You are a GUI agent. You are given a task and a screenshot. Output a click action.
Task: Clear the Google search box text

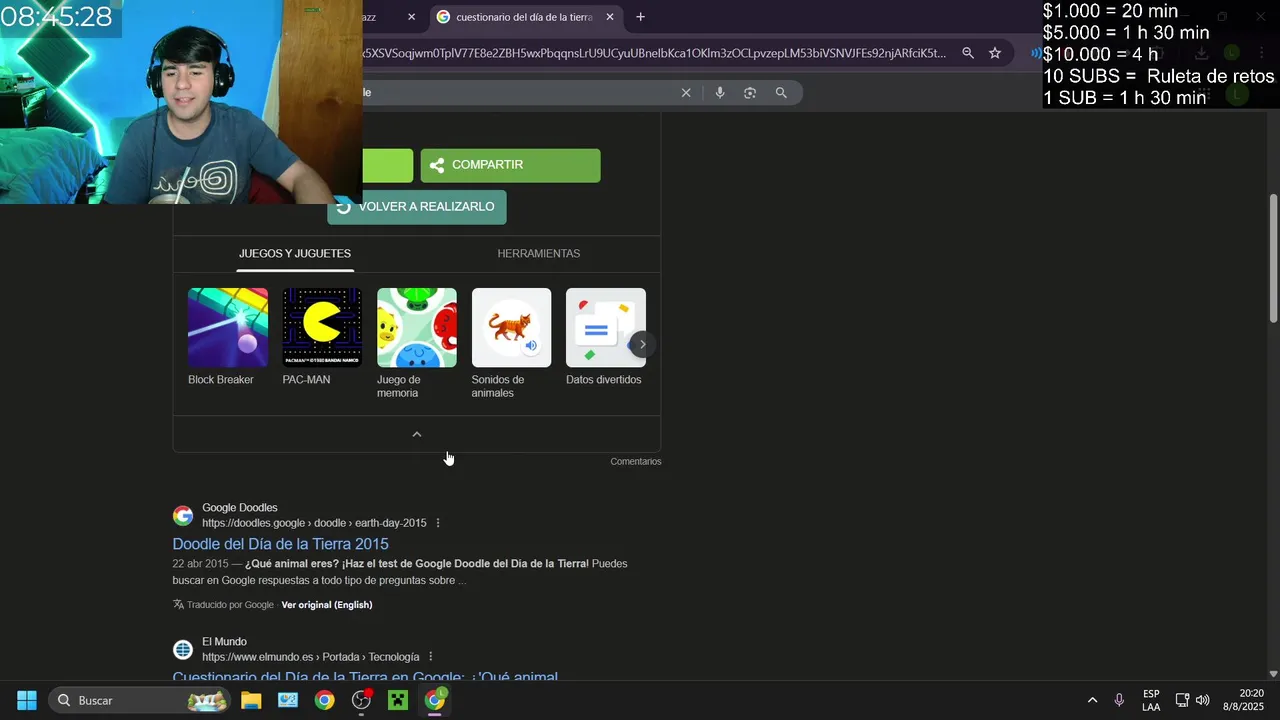[x=686, y=93]
